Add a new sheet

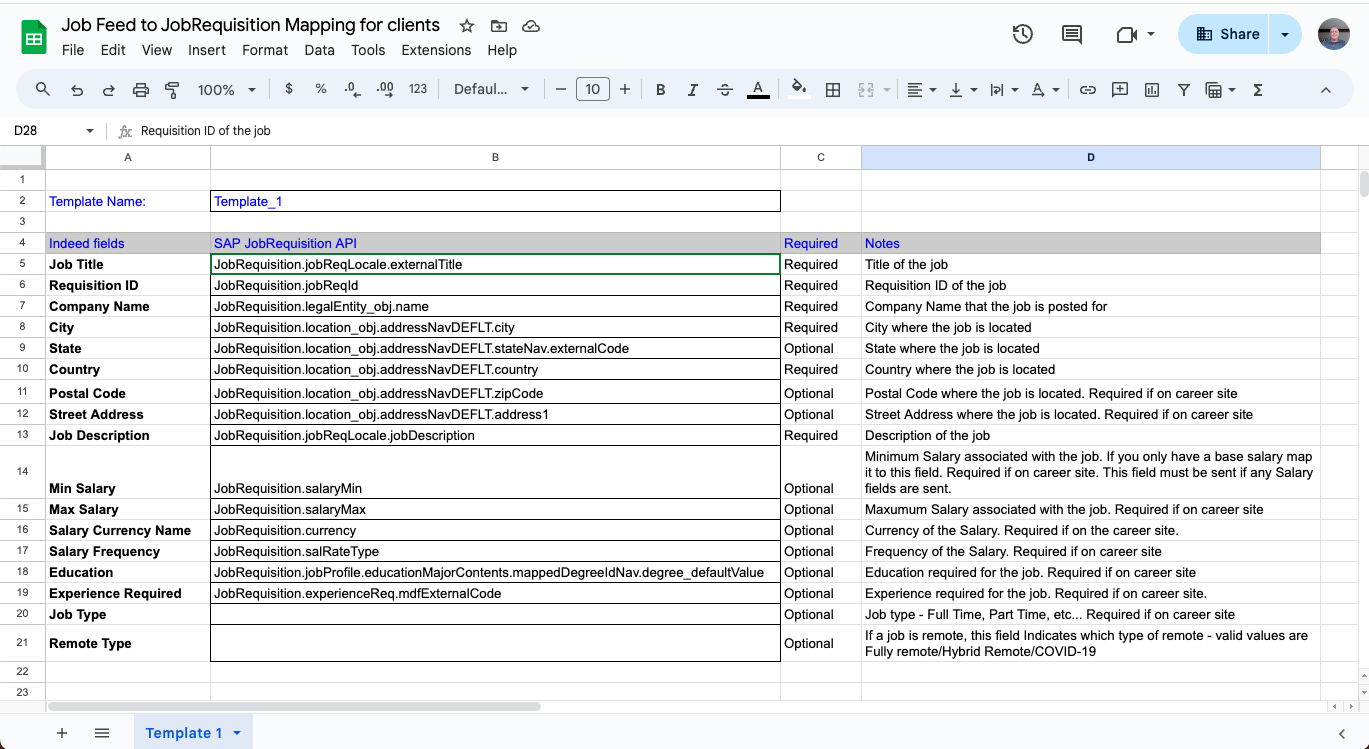click(x=62, y=733)
